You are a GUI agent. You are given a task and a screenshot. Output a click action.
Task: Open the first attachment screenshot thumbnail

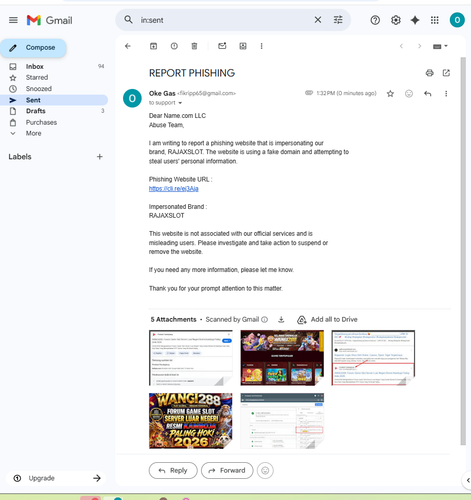[x=191, y=358]
